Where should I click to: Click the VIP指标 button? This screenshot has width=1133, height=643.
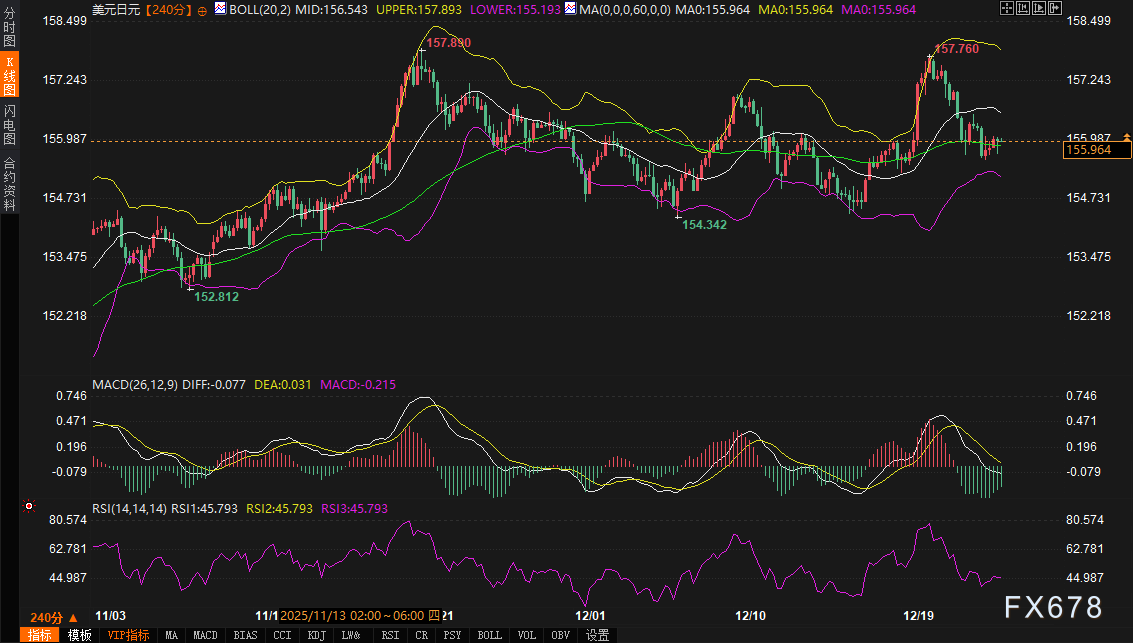tap(128, 635)
